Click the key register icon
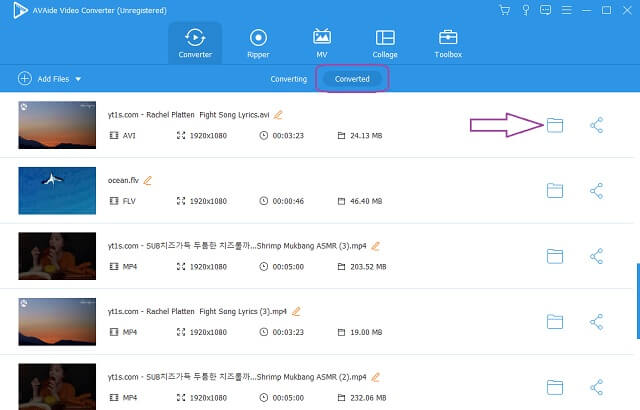640x410 pixels. click(525, 10)
